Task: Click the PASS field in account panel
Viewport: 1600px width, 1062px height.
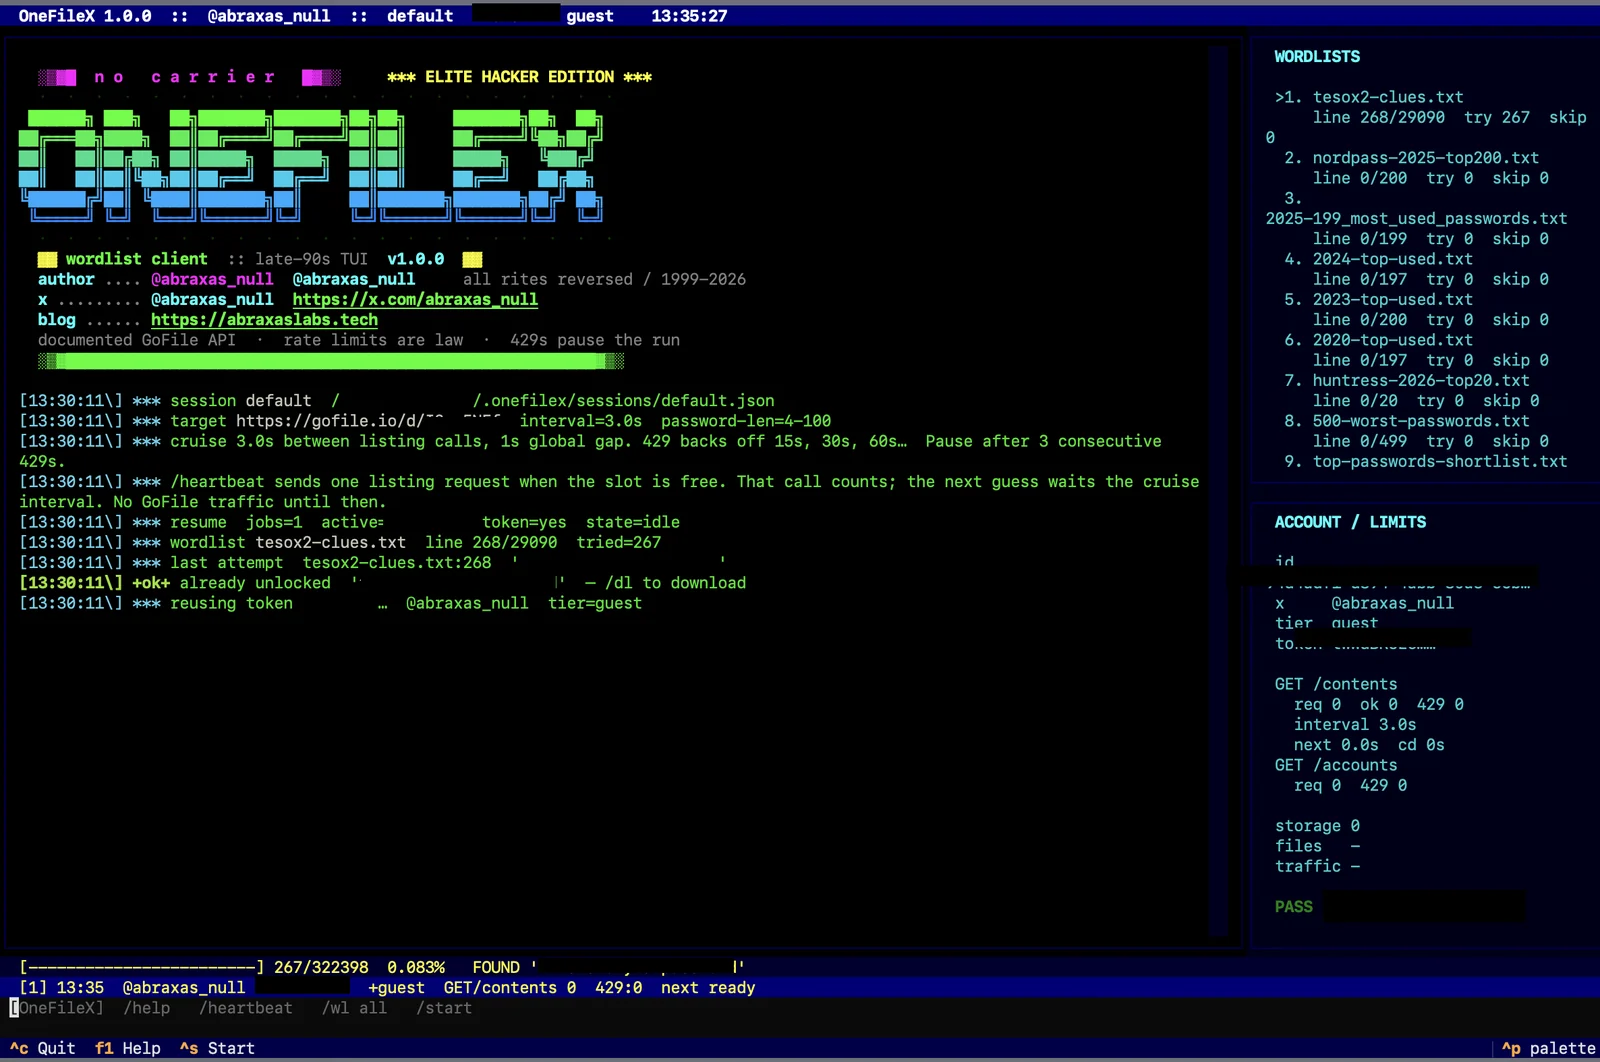Action: [1400, 907]
